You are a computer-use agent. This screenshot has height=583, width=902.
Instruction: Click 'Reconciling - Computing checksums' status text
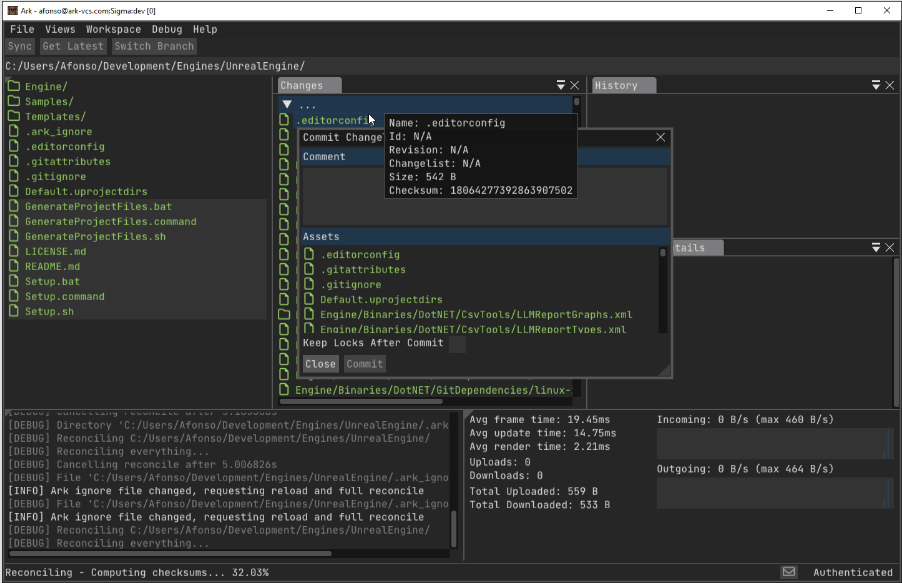(x=137, y=572)
